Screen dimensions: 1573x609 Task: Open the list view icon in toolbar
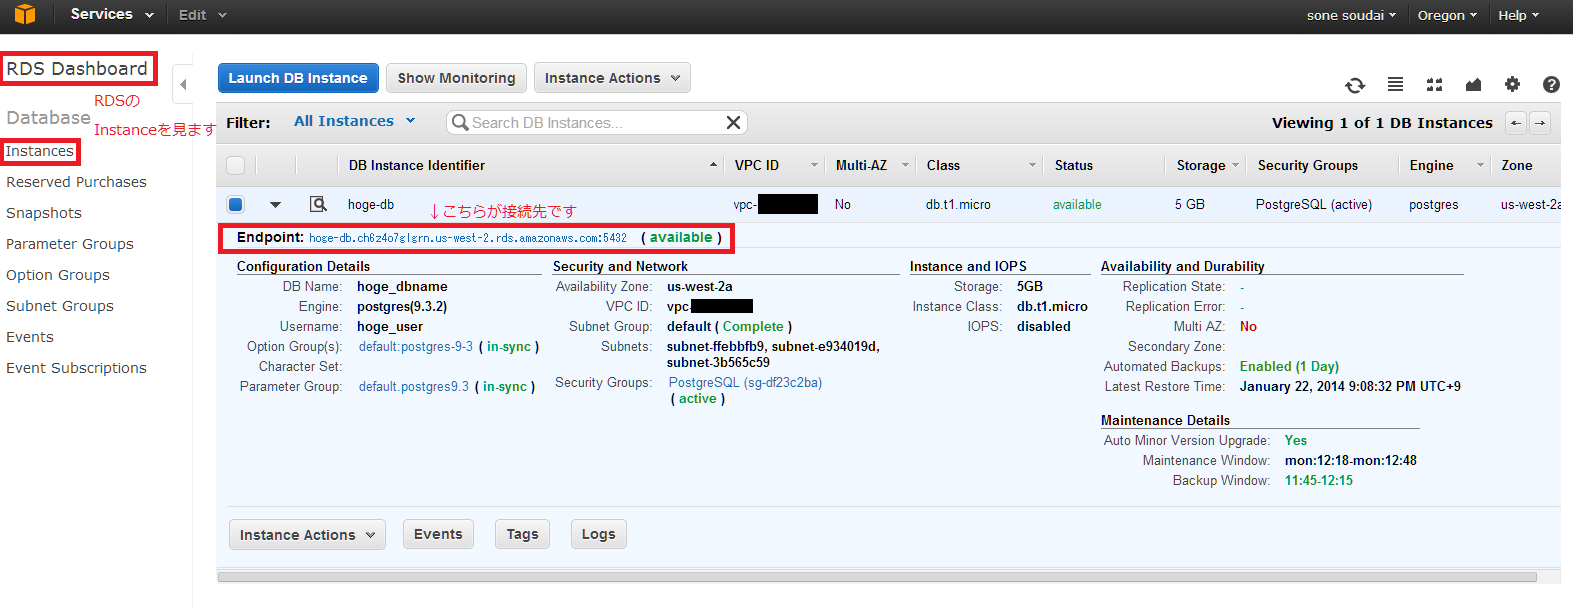coord(1395,85)
